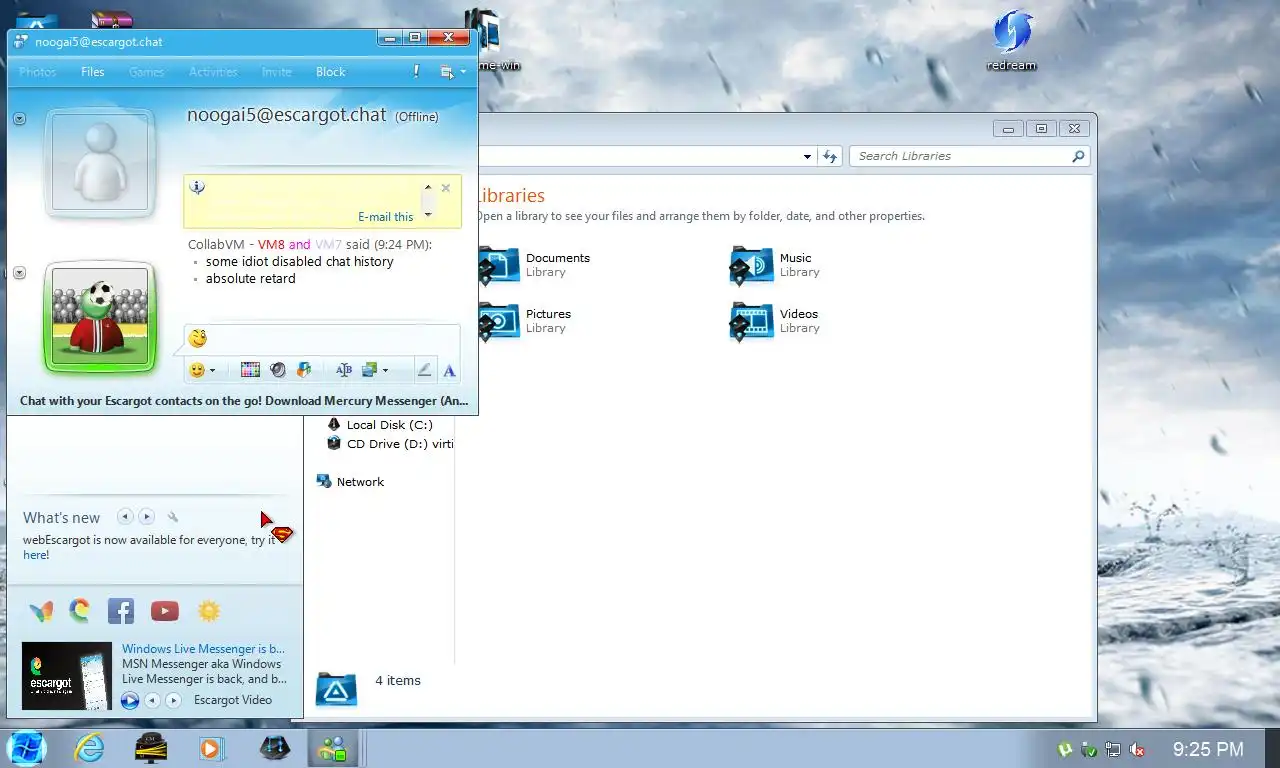Open the emoticon picker smiley button
The image size is (1280, 768).
click(x=197, y=370)
